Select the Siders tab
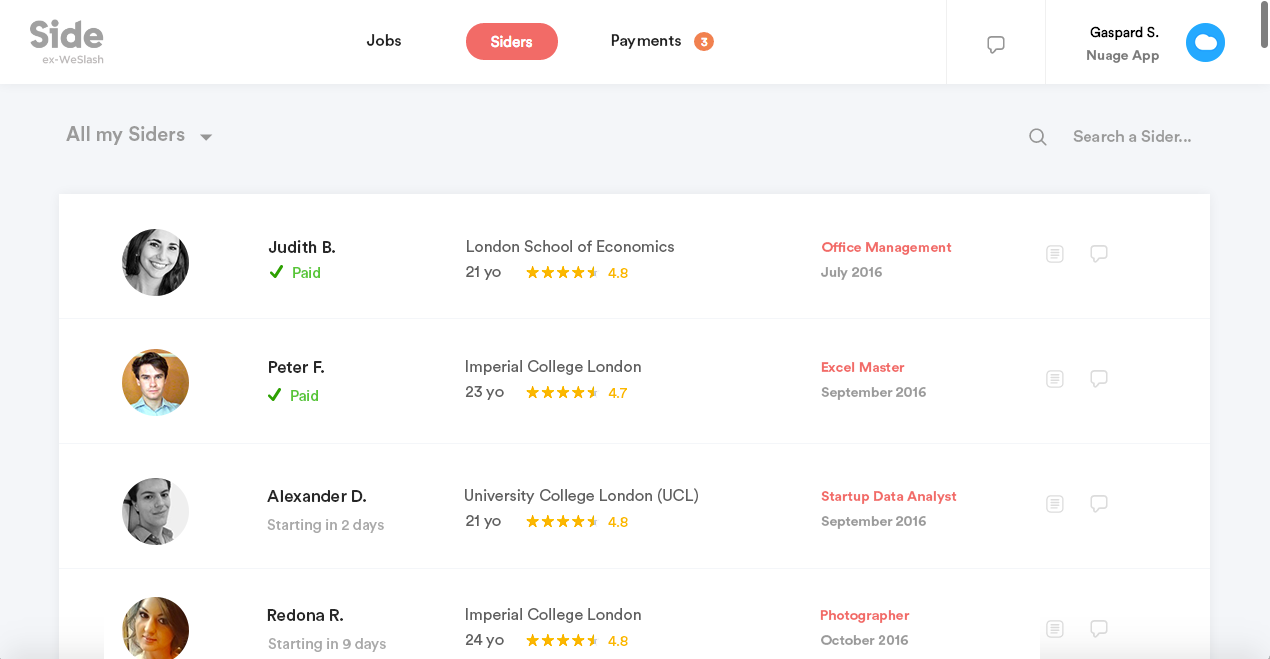The image size is (1270, 659). click(x=511, y=42)
